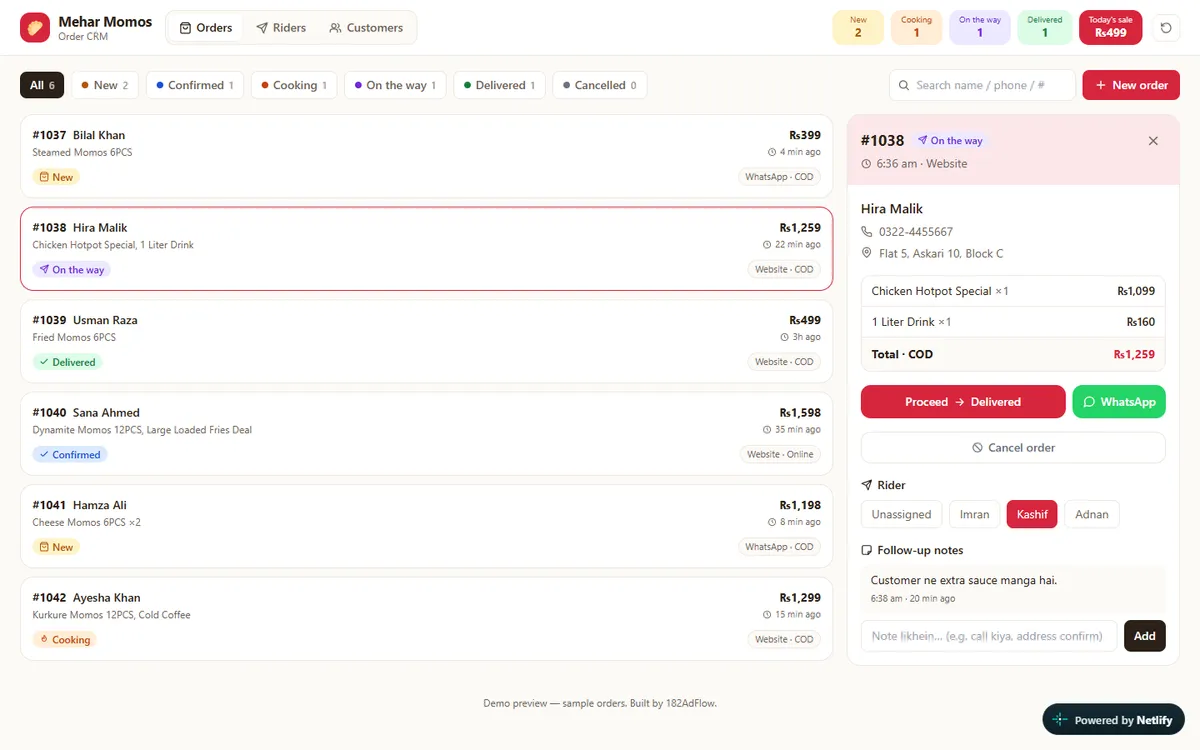Select rider Kashif
Screen dimensions: 1200x750
(1032, 514)
